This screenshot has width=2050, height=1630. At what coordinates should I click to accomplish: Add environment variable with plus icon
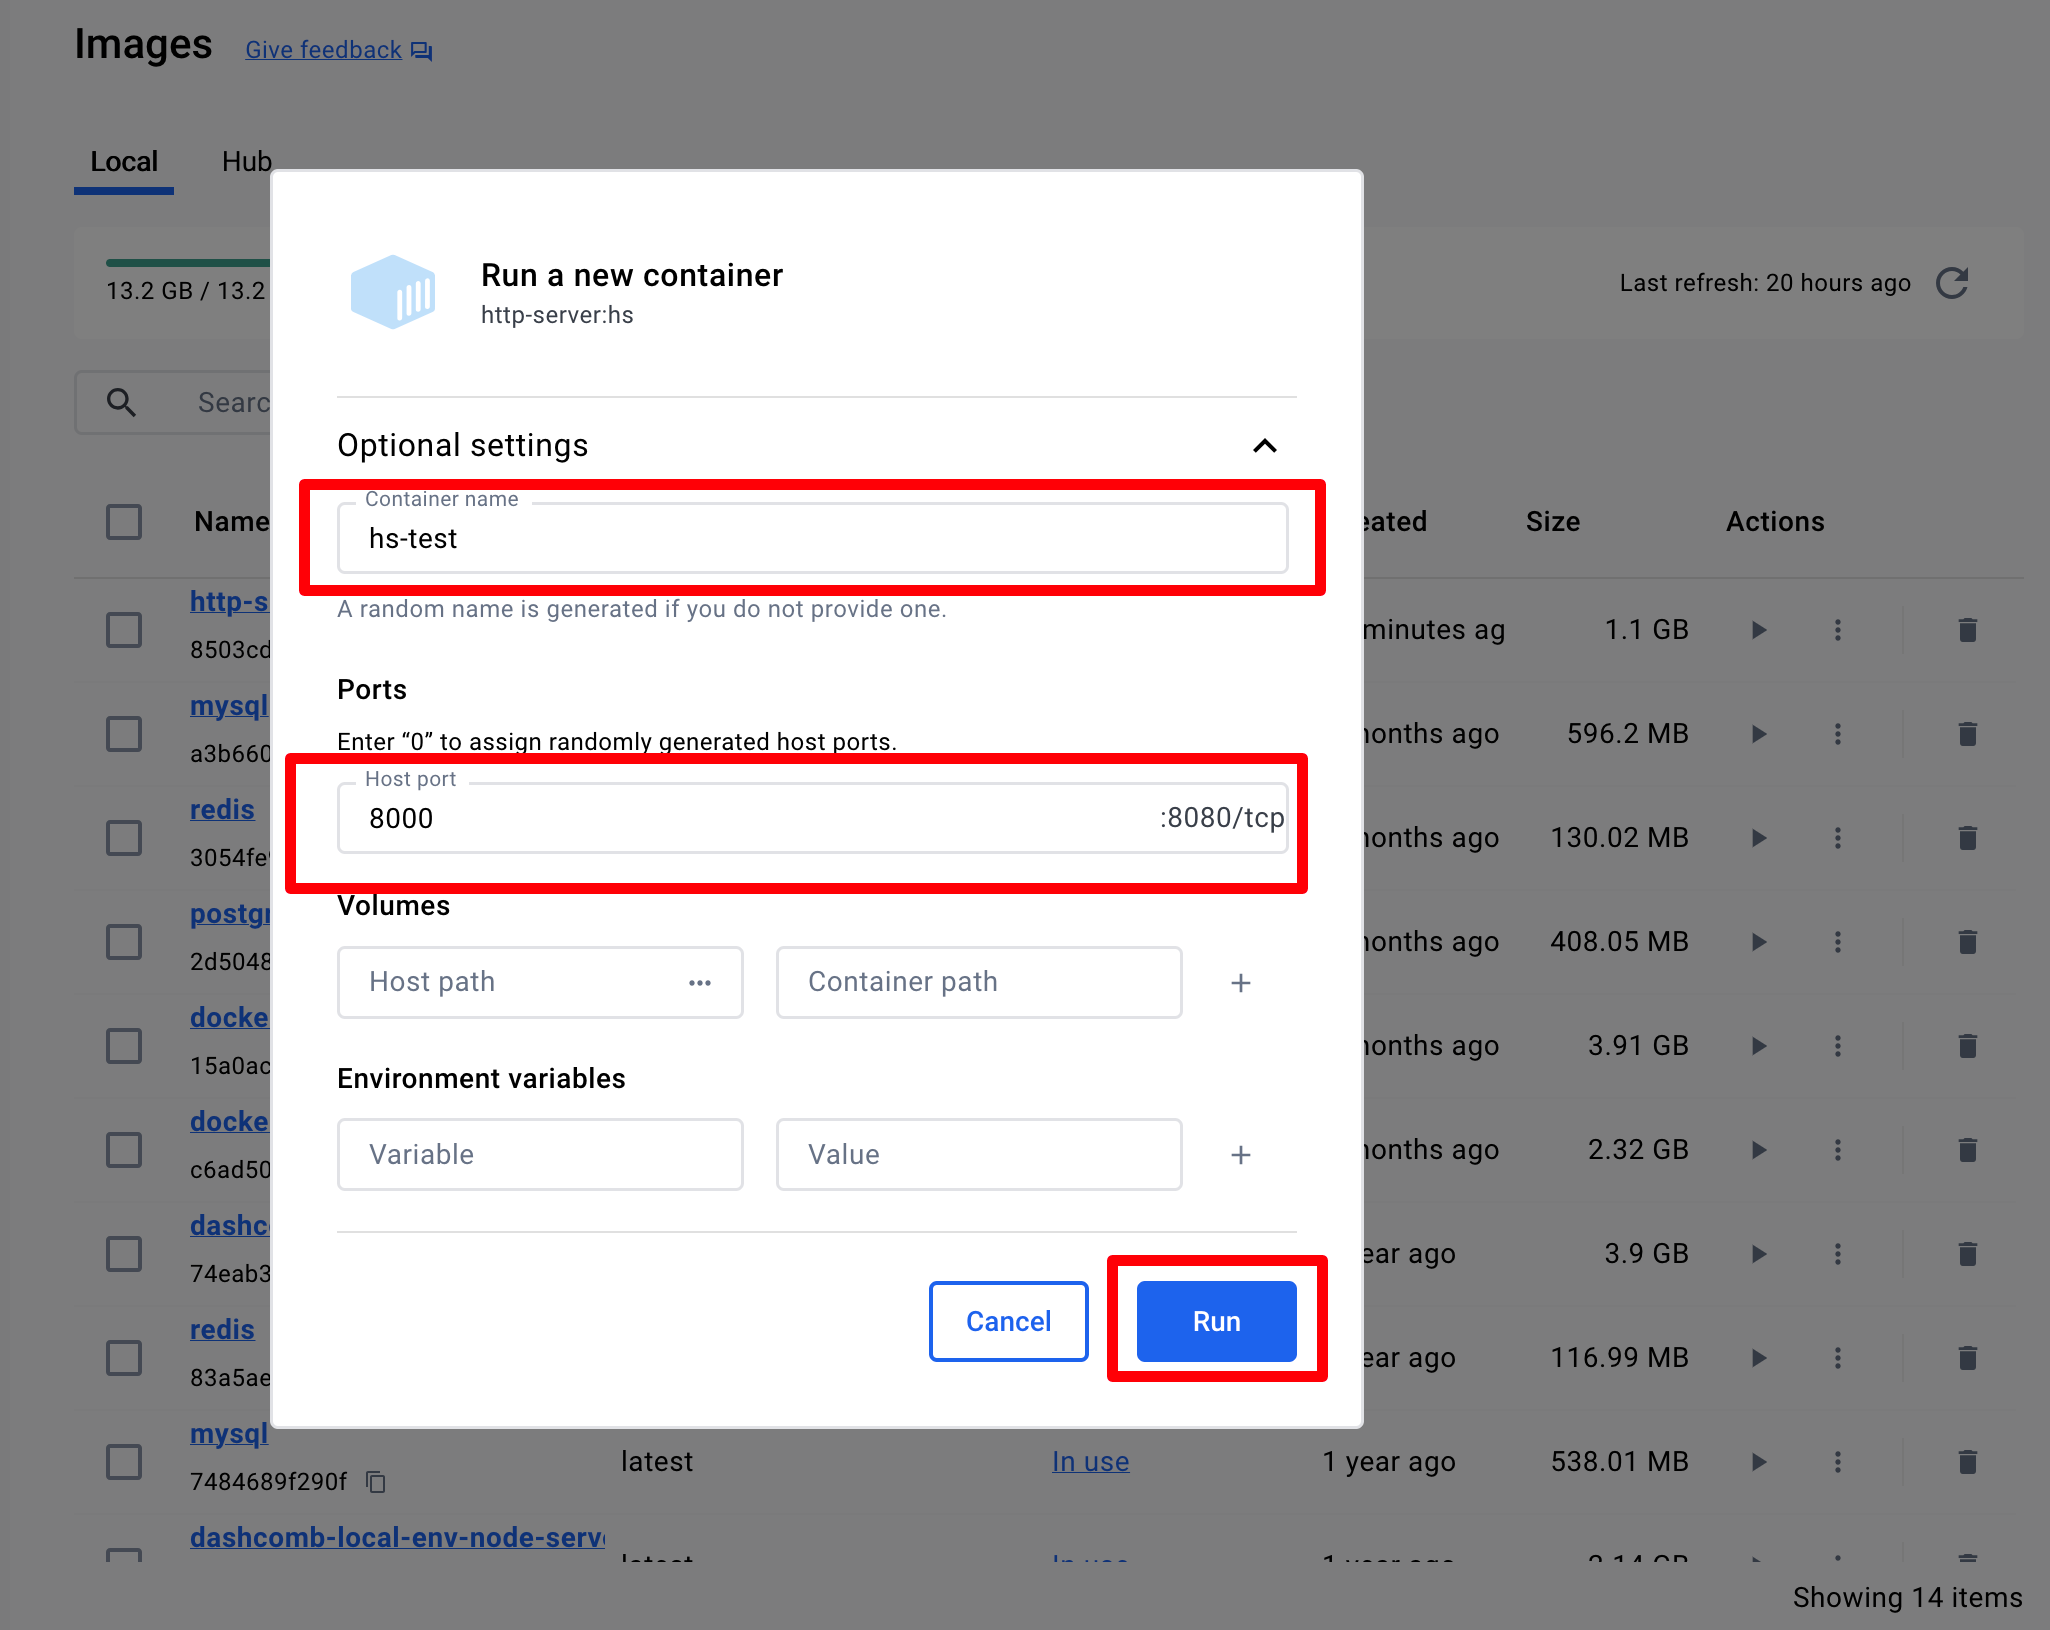pyautogui.click(x=1241, y=1155)
